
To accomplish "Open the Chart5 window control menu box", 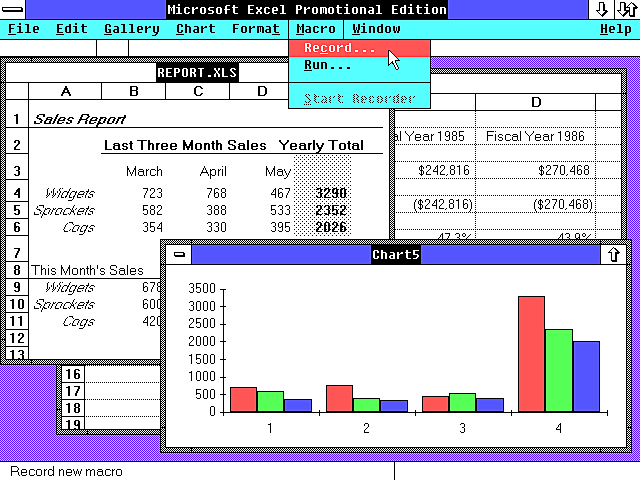I will pyautogui.click(x=179, y=255).
